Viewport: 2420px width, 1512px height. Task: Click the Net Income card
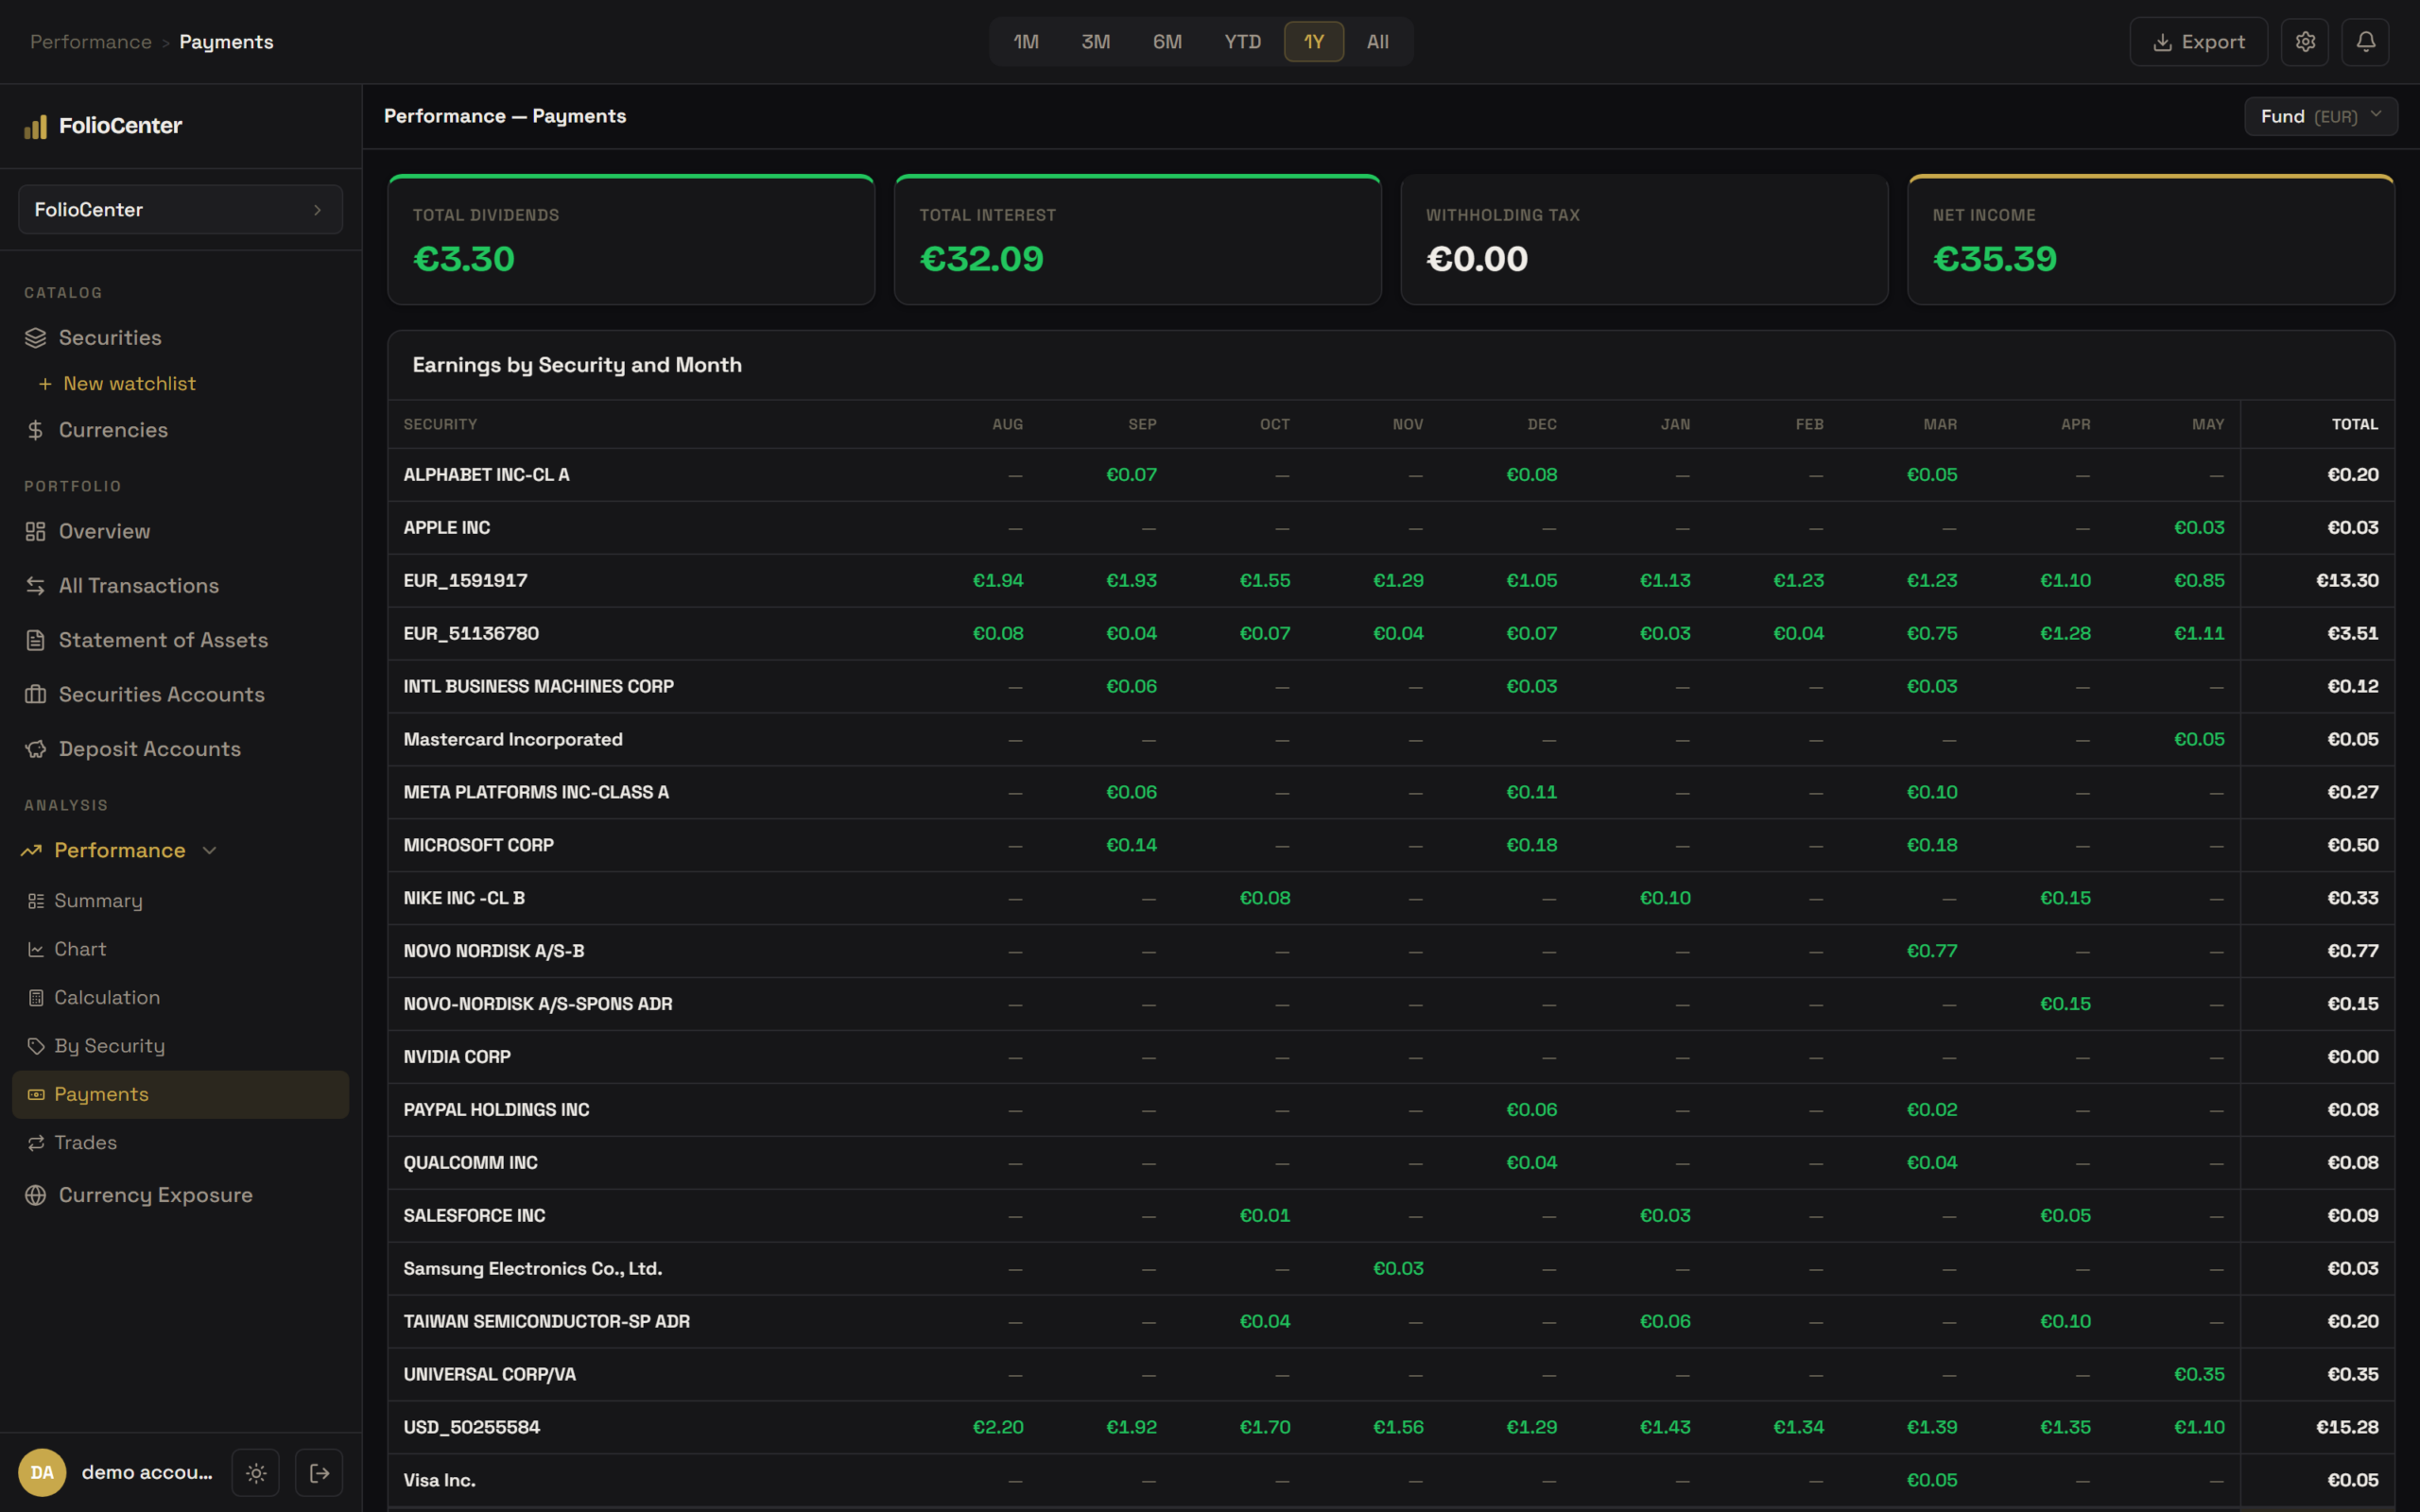(x=2151, y=240)
